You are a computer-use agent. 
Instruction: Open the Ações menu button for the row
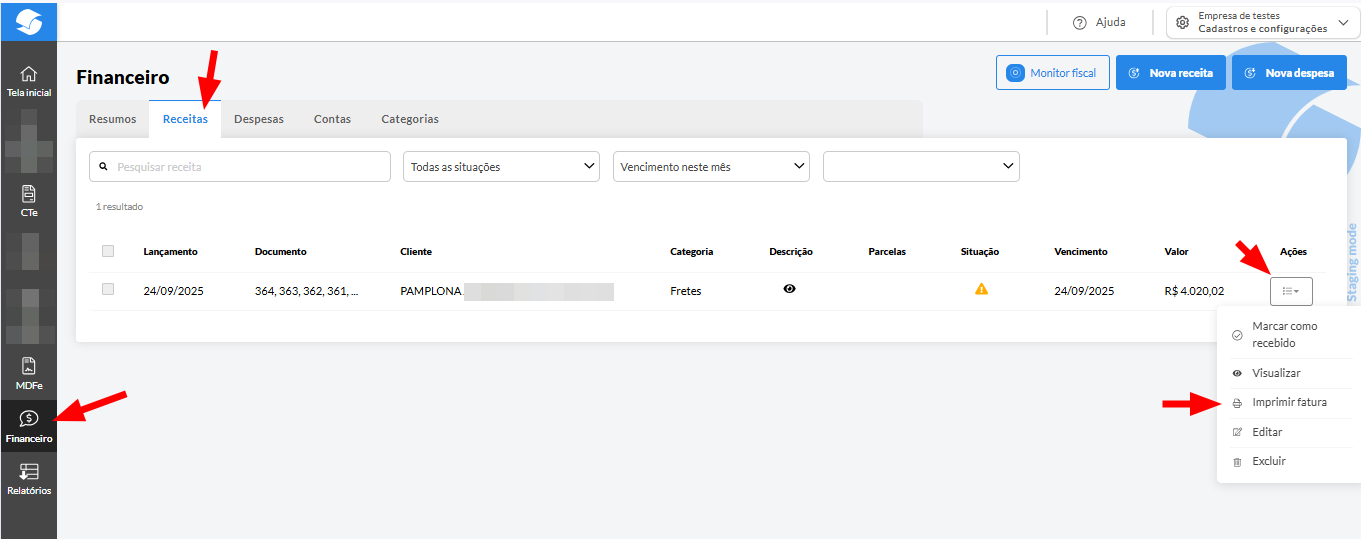[x=1291, y=291]
